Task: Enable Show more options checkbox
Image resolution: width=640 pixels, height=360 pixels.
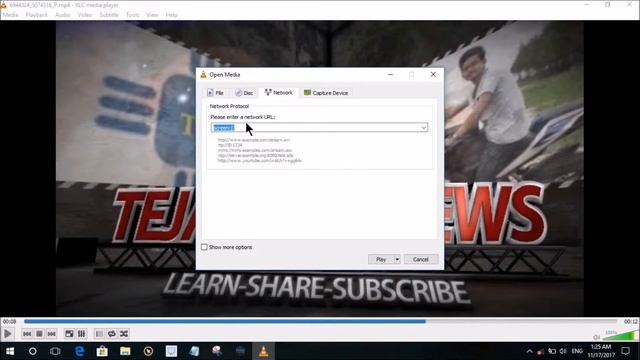Action: 204,247
